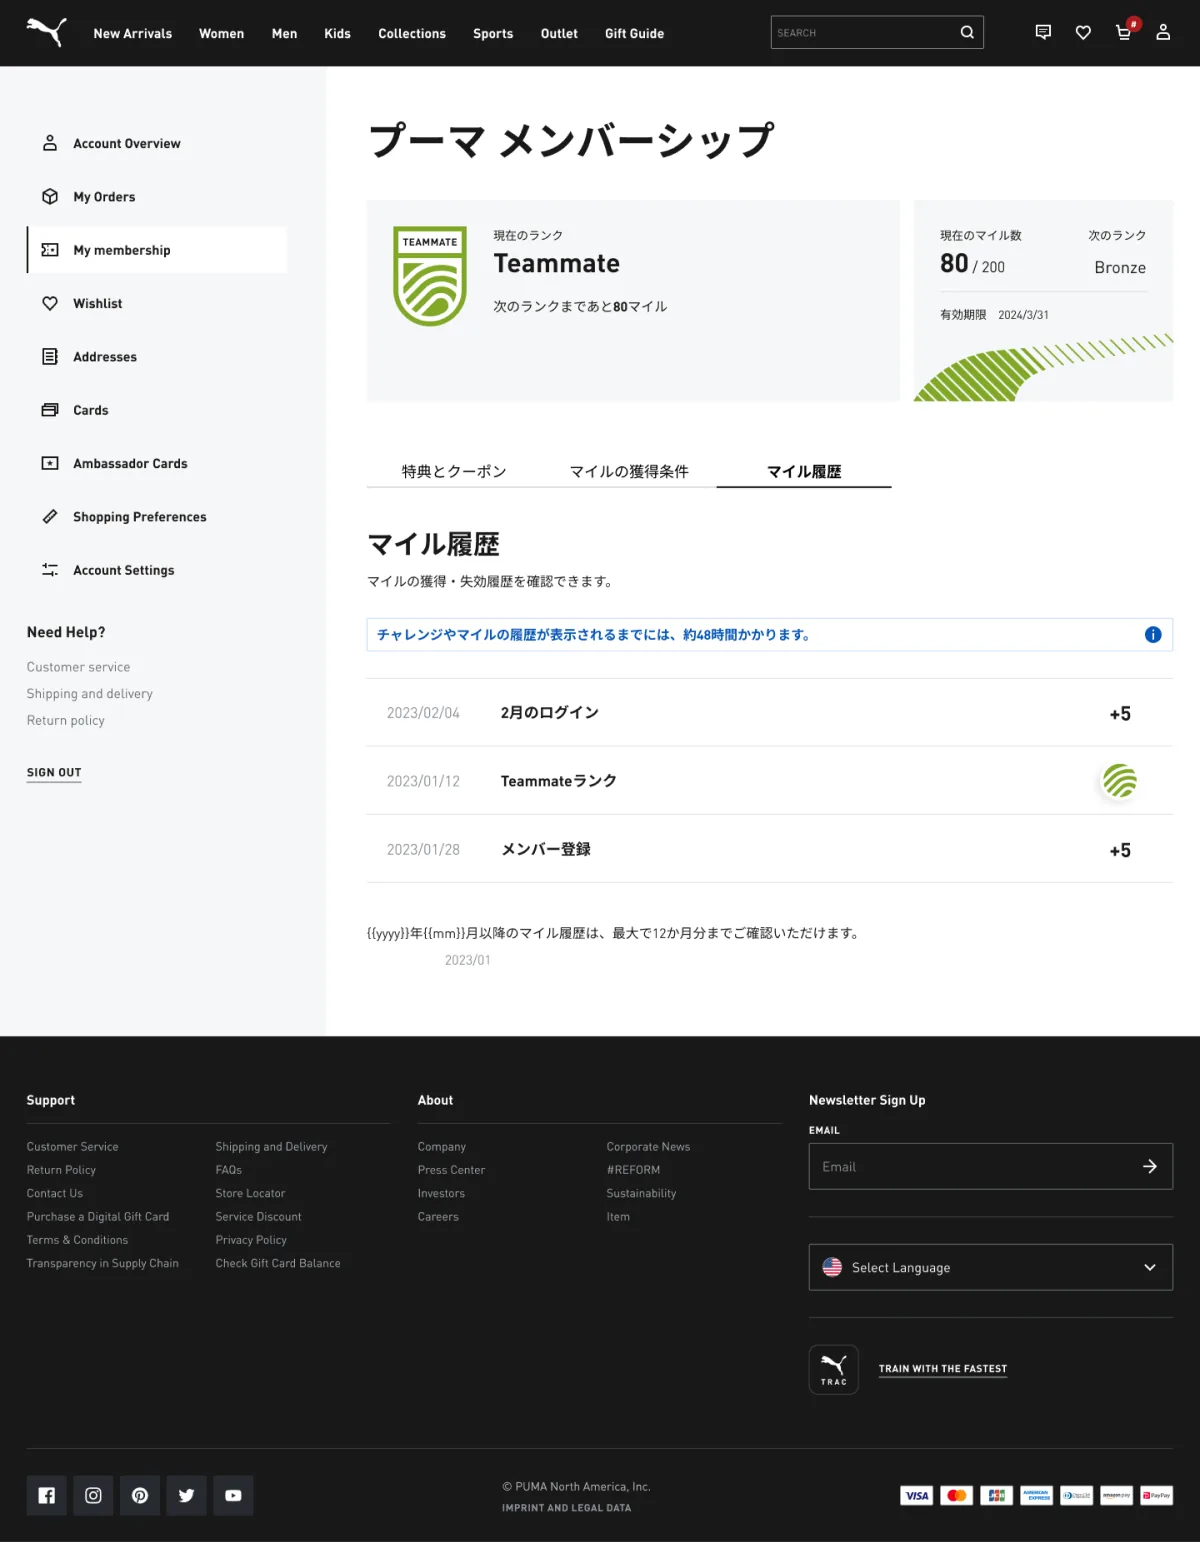Open the Women menu
The image size is (1200, 1542).
221,33
